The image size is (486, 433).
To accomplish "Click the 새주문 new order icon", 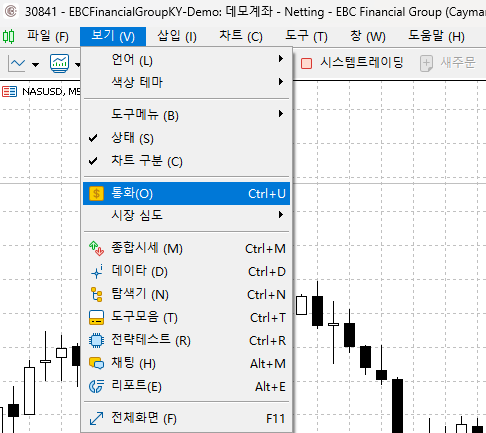I will [x=426, y=63].
